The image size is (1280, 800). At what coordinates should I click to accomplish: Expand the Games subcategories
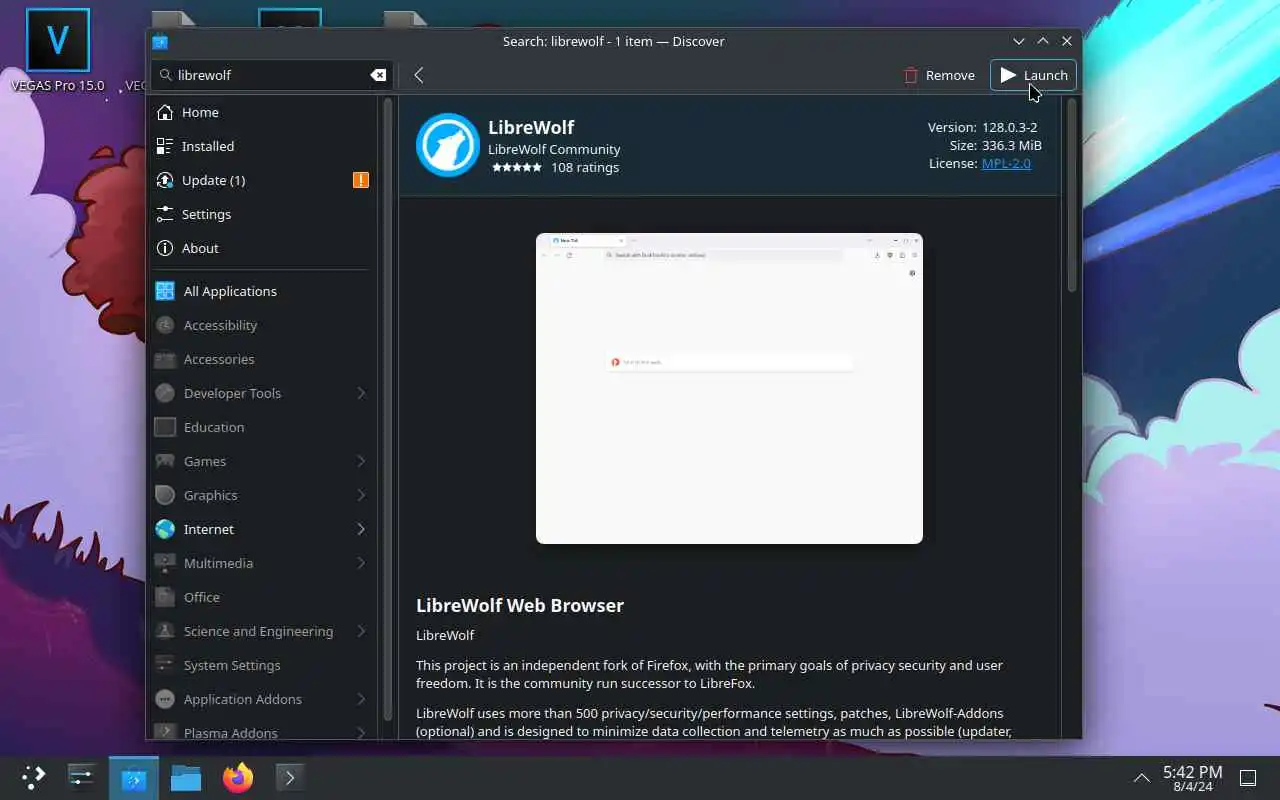point(361,461)
